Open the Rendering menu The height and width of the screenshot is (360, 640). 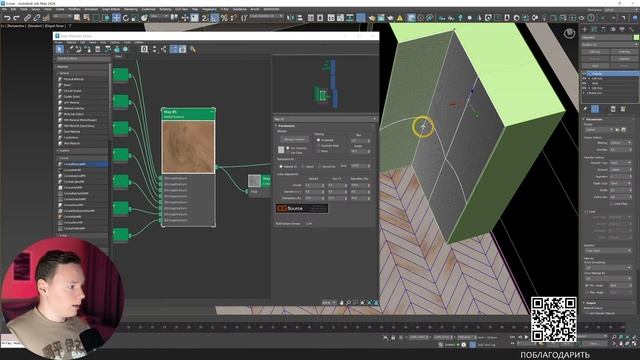coord(131,9)
